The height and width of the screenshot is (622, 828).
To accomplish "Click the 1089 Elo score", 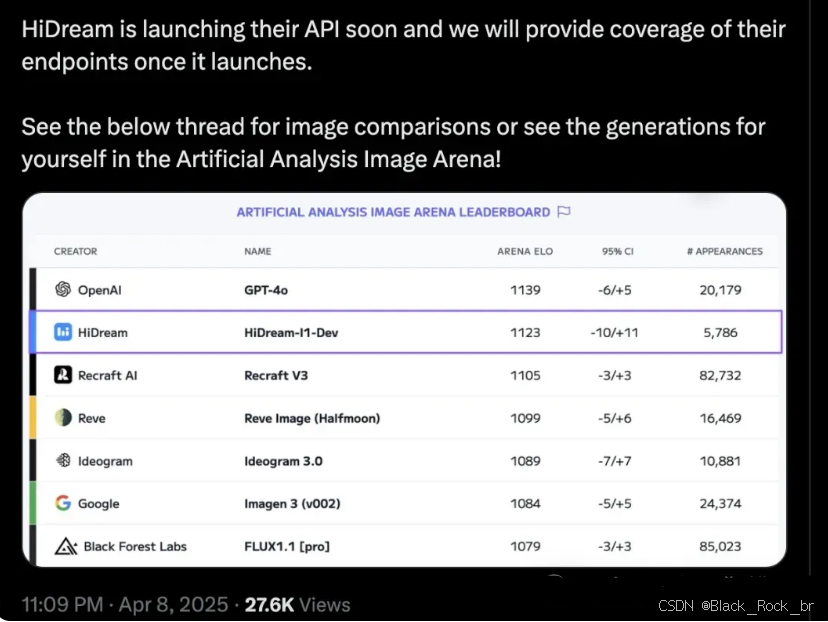I will tap(525, 461).
